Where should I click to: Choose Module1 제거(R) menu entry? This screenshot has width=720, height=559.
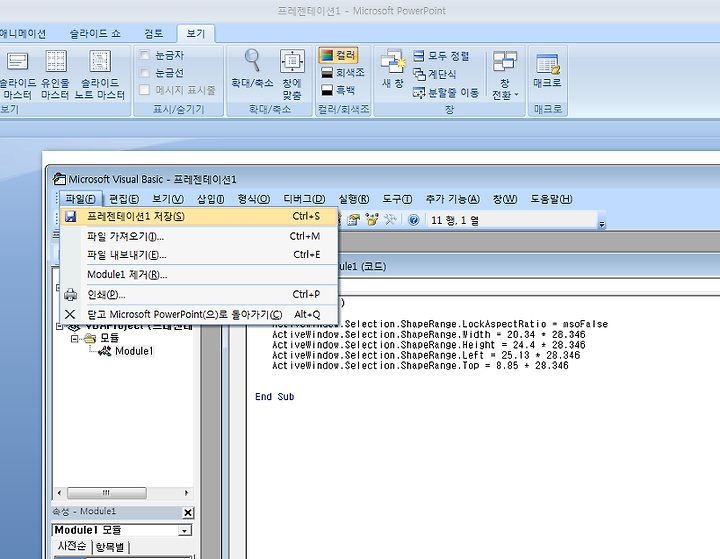pos(199,275)
